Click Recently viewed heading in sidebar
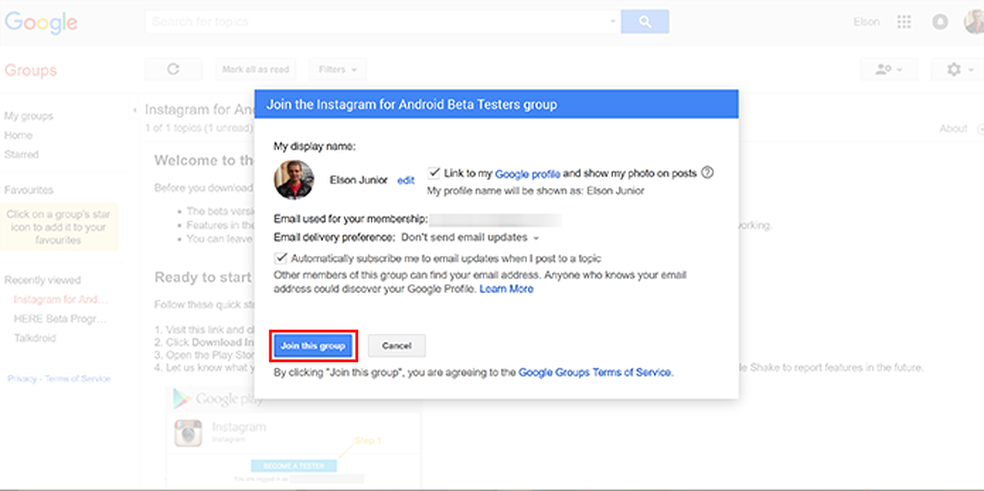Screen dimensions: 984x491 (42, 280)
